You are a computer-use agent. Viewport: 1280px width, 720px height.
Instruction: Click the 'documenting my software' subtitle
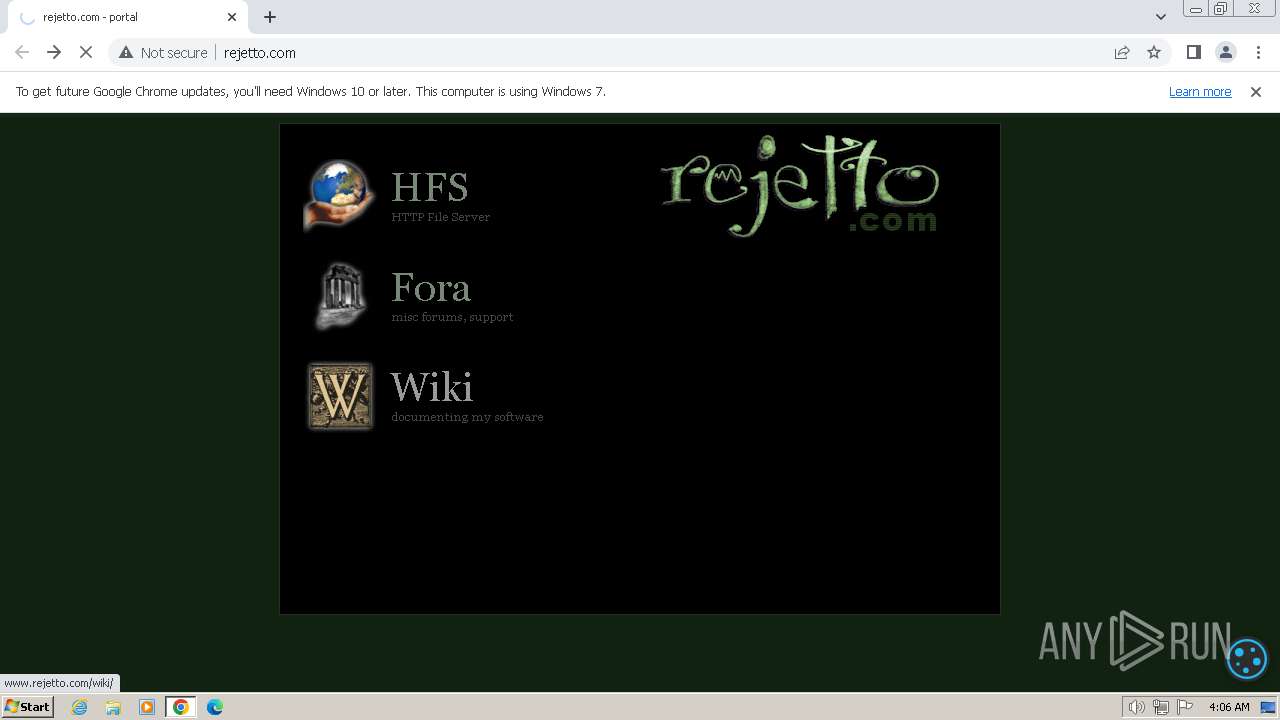tap(467, 417)
